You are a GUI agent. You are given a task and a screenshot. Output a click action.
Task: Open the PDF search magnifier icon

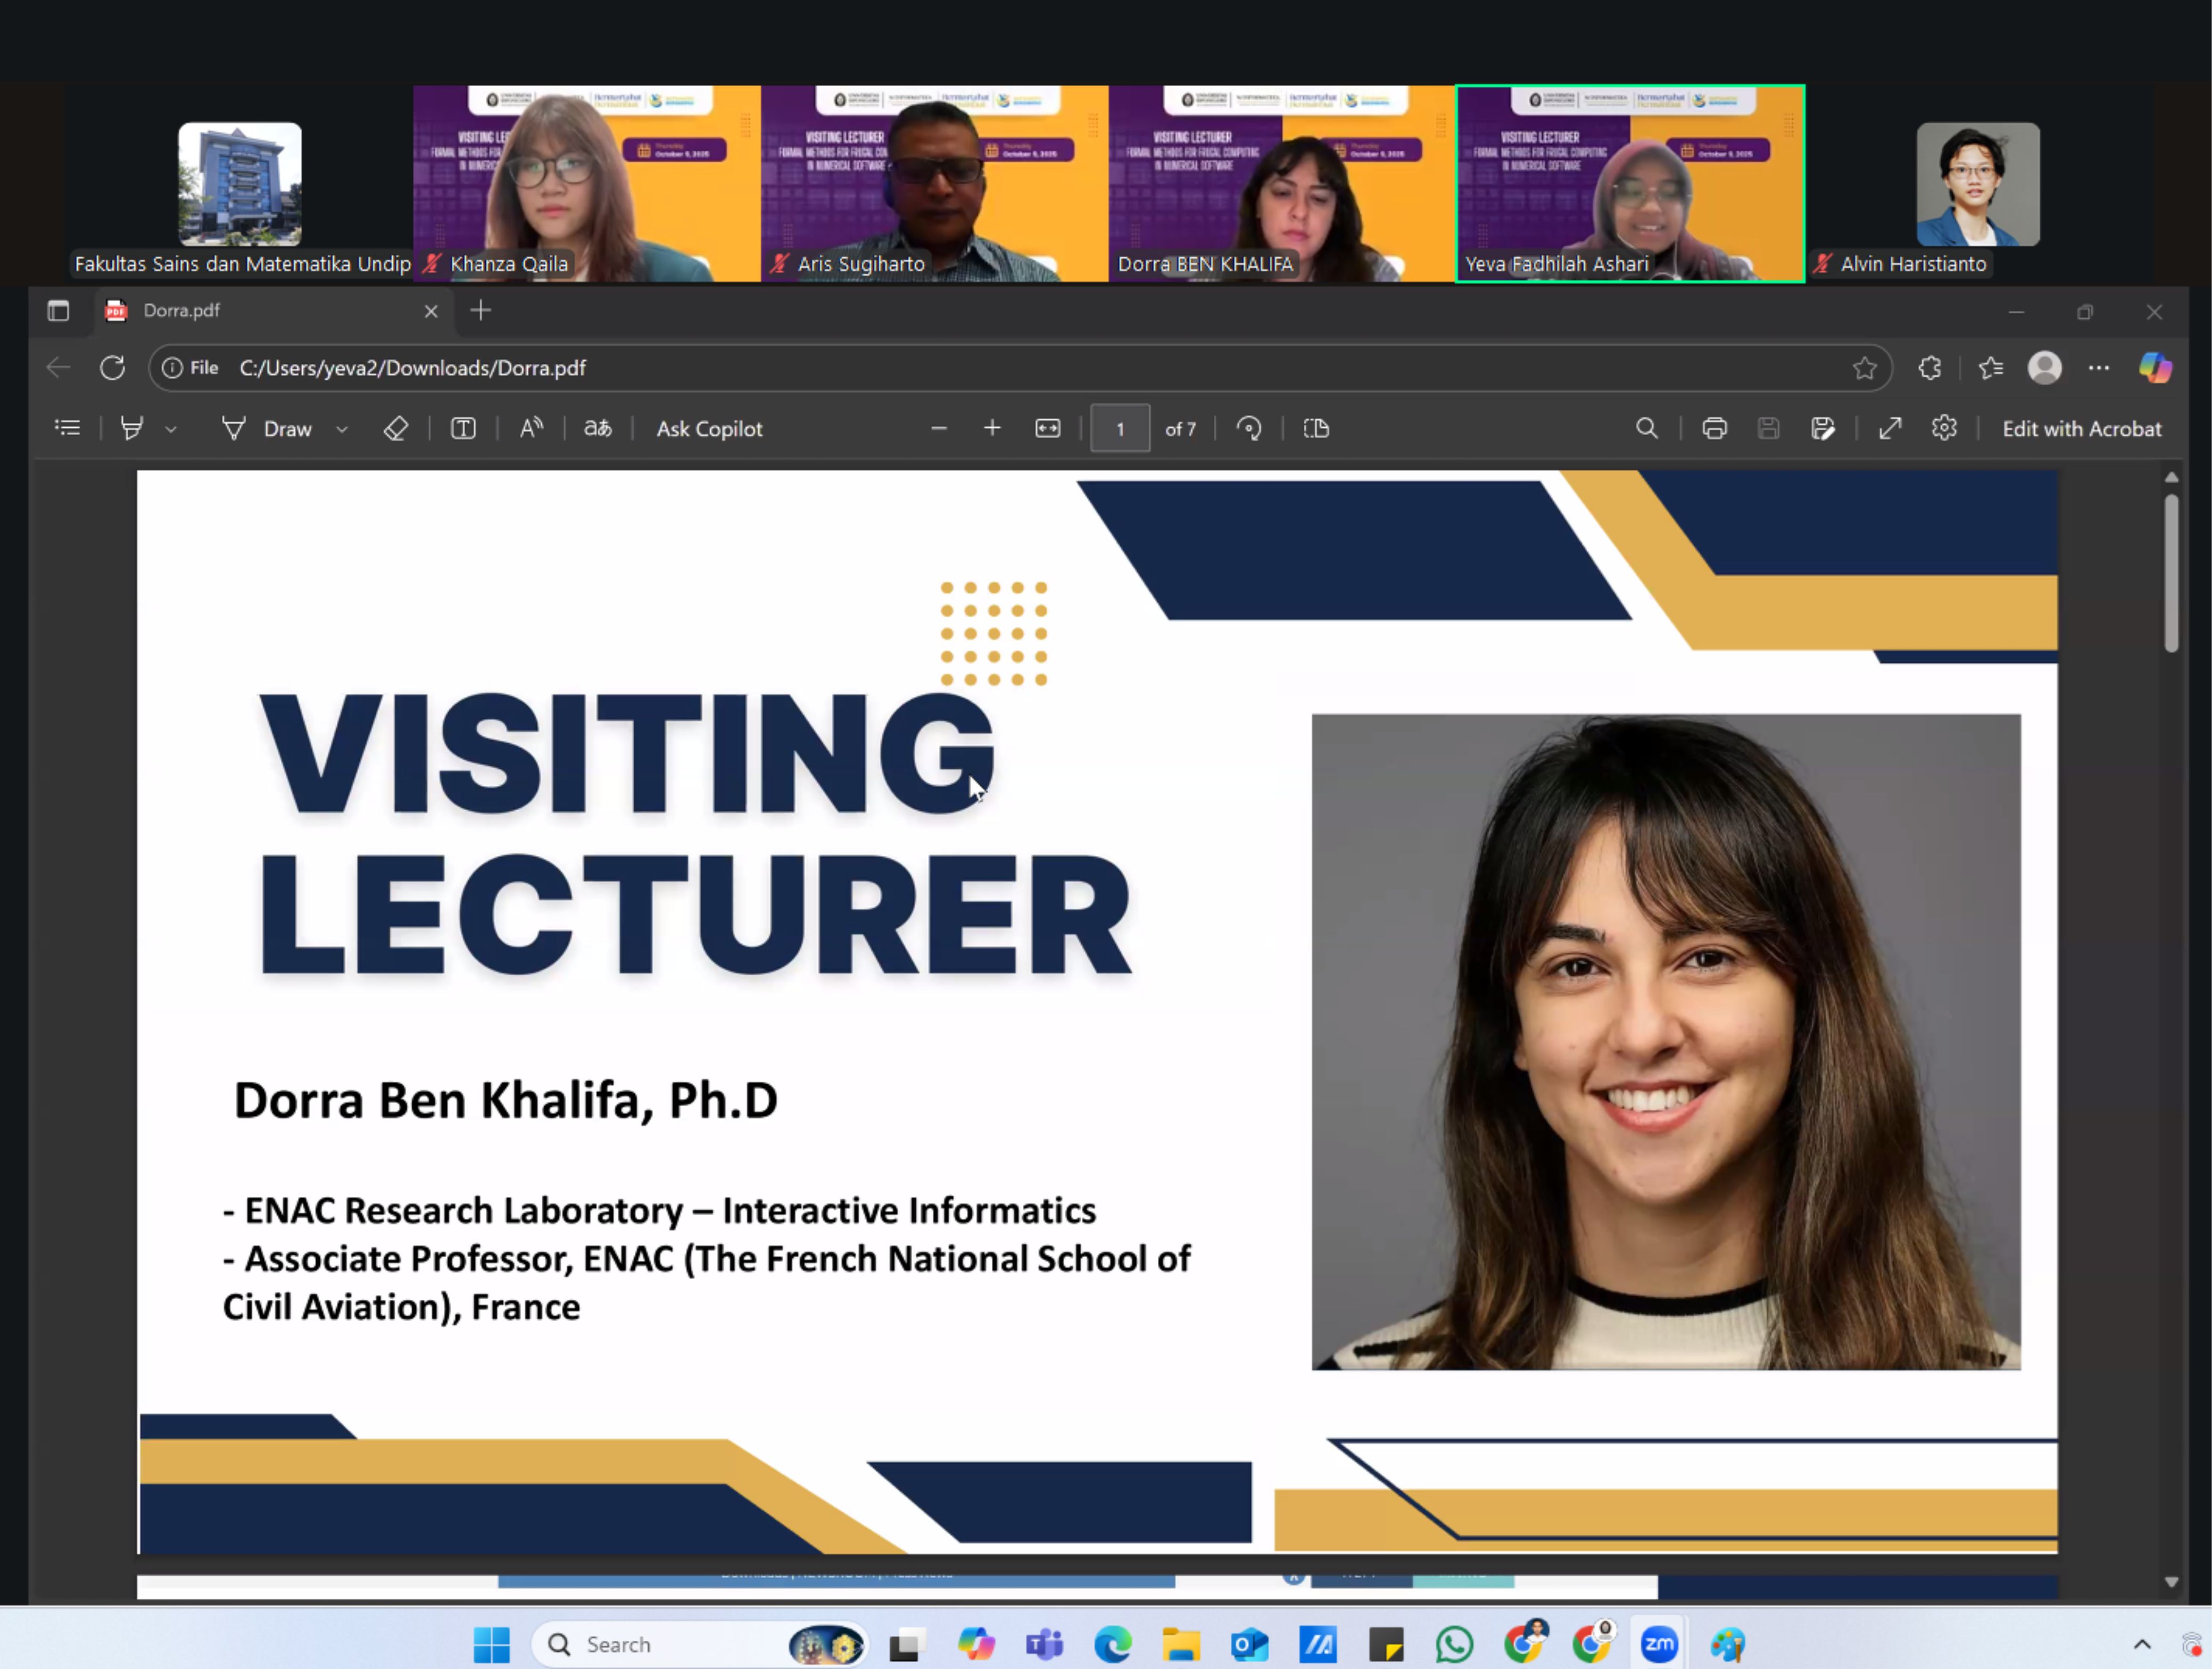click(1646, 429)
